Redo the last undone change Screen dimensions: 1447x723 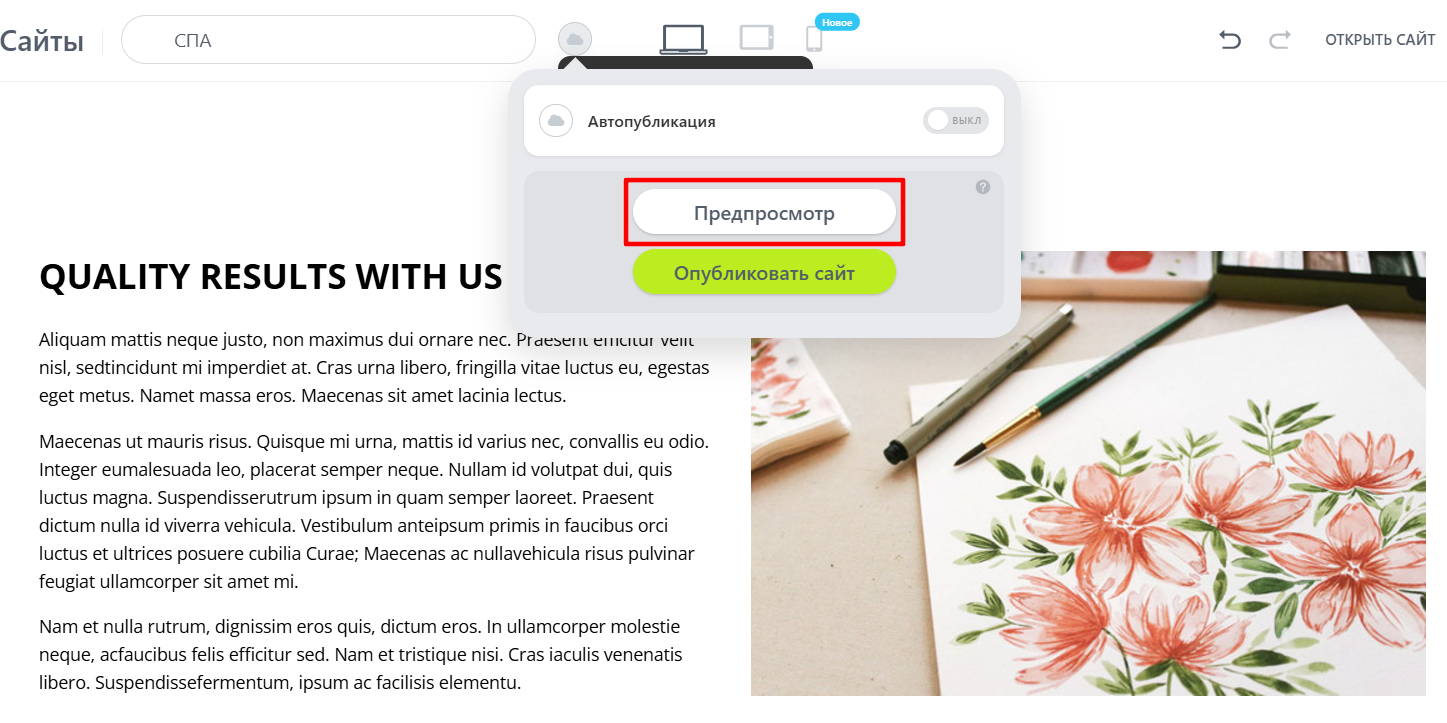(1280, 40)
